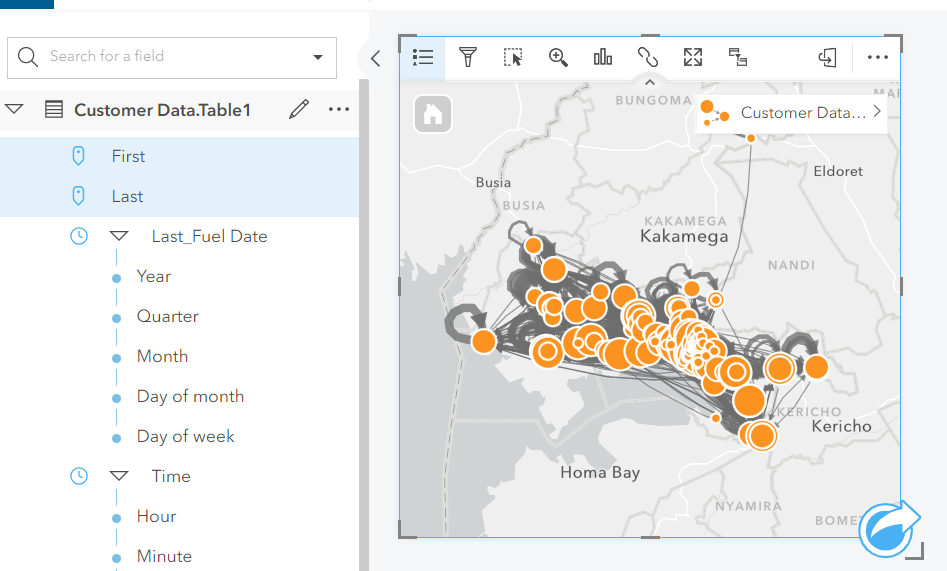The width and height of the screenshot is (947, 571).
Task: Collapse the Time field group
Action: 120,477
